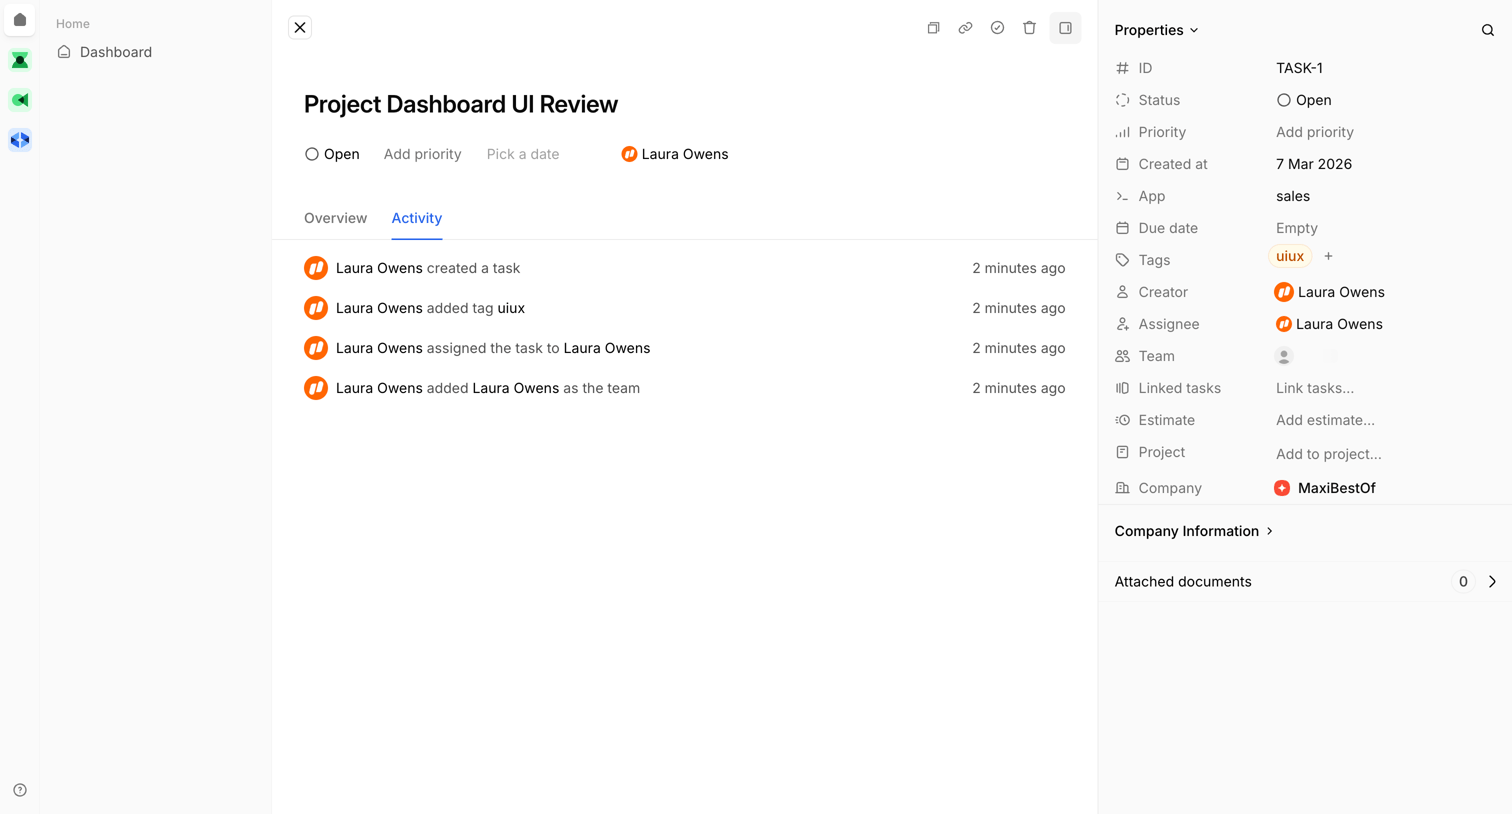Click uiux tag in activity log
The width and height of the screenshot is (1512, 814).
point(511,308)
